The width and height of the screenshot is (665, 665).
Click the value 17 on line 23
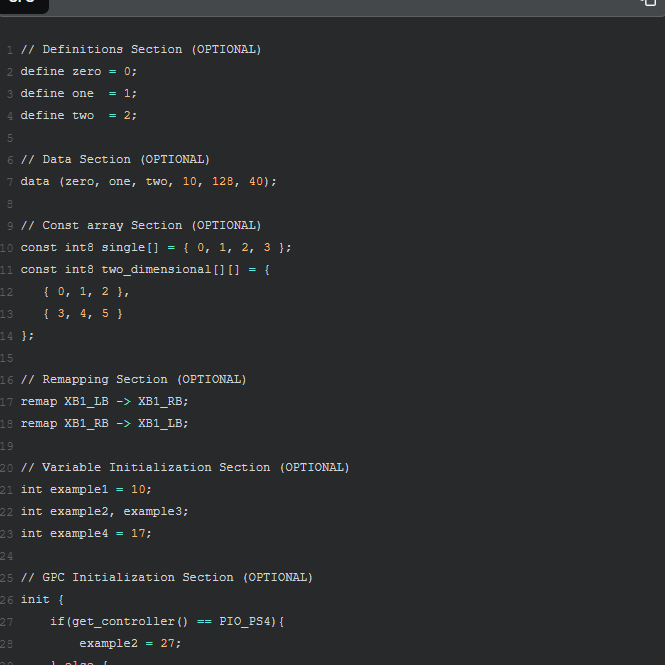pos(140,533)
